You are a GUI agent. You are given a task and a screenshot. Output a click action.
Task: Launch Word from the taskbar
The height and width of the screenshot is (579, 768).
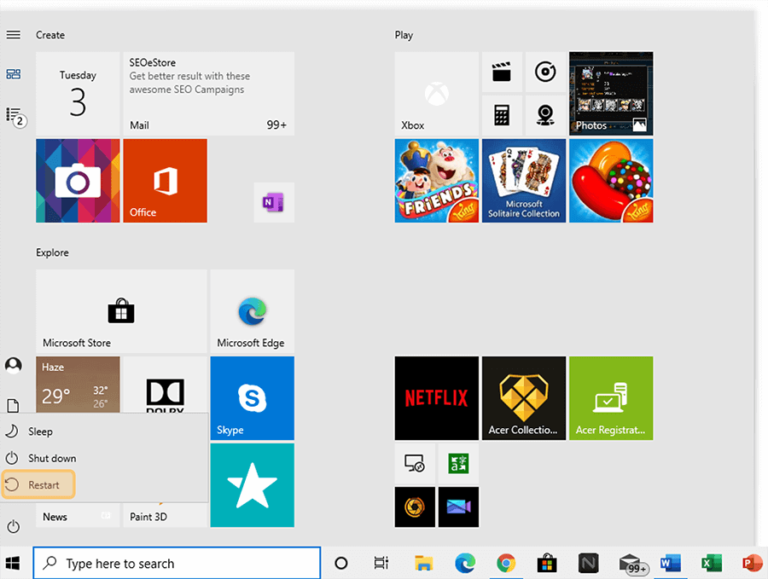(670, 563)
